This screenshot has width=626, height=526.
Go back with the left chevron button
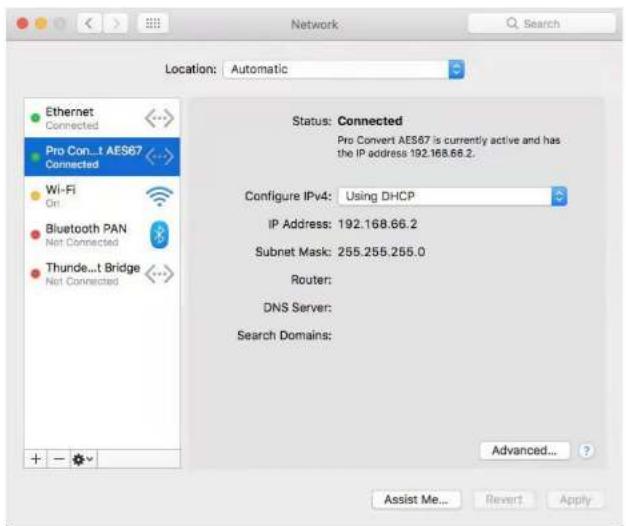click(x=89, y=24)
